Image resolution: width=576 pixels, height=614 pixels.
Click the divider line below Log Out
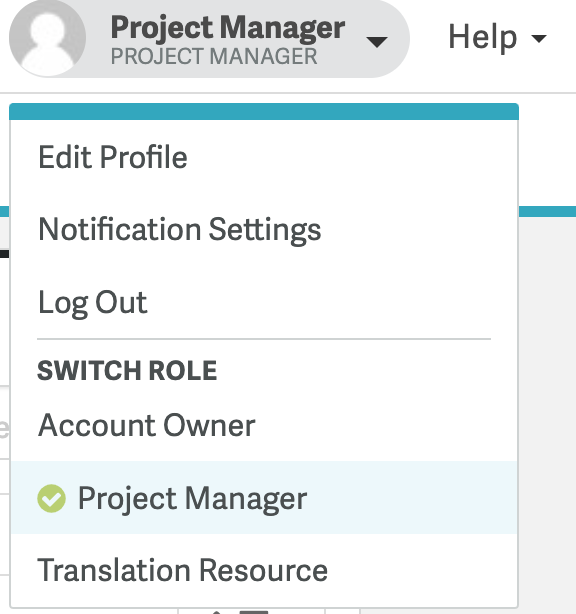point(264,339)
